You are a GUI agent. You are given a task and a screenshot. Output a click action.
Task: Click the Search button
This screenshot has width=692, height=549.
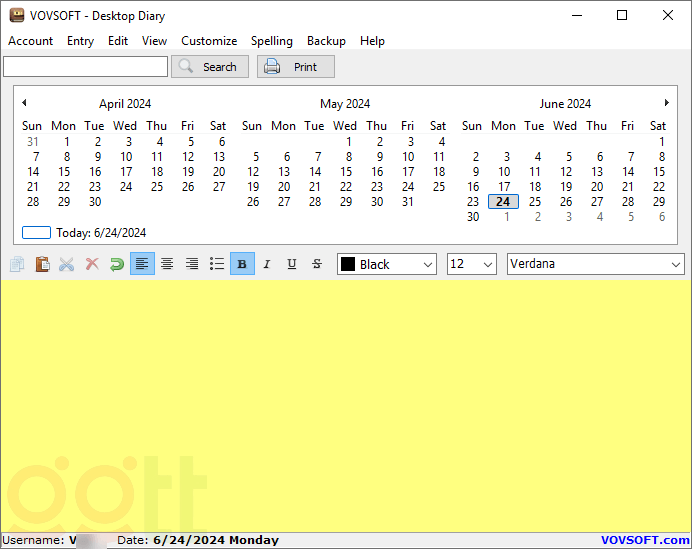[x=210, y=67]
